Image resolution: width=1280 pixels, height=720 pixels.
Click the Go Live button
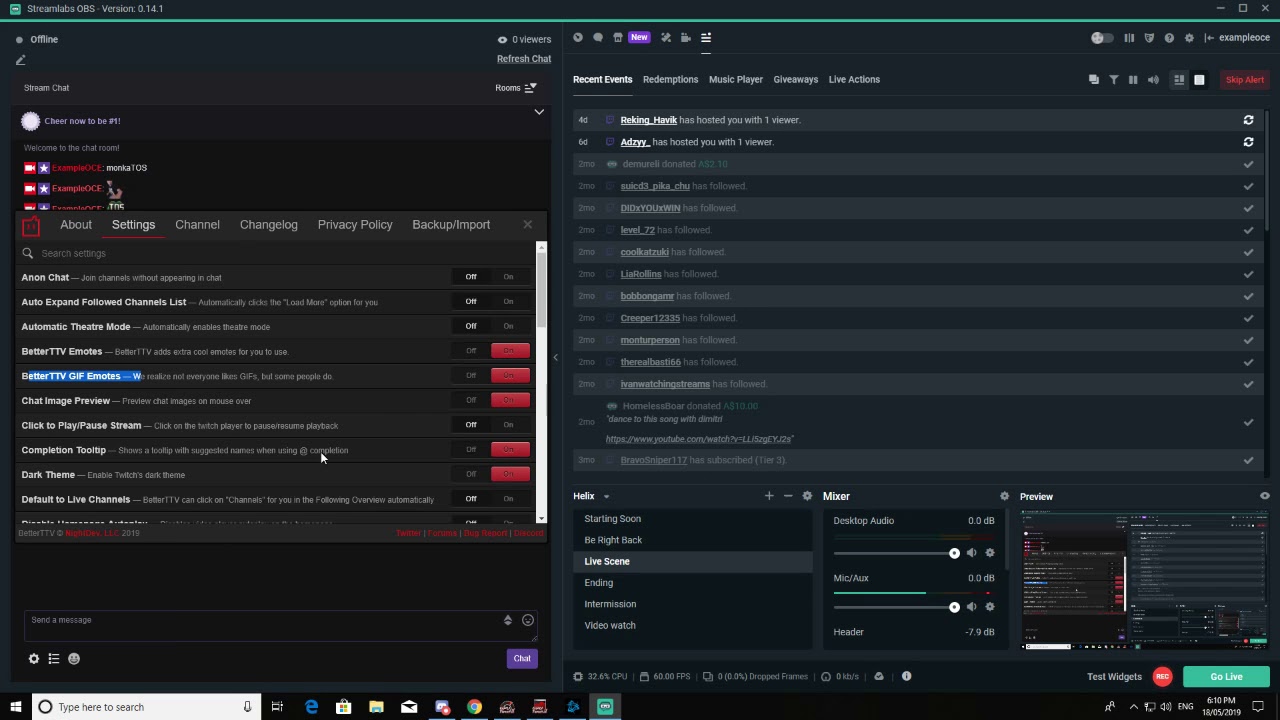1226,677
